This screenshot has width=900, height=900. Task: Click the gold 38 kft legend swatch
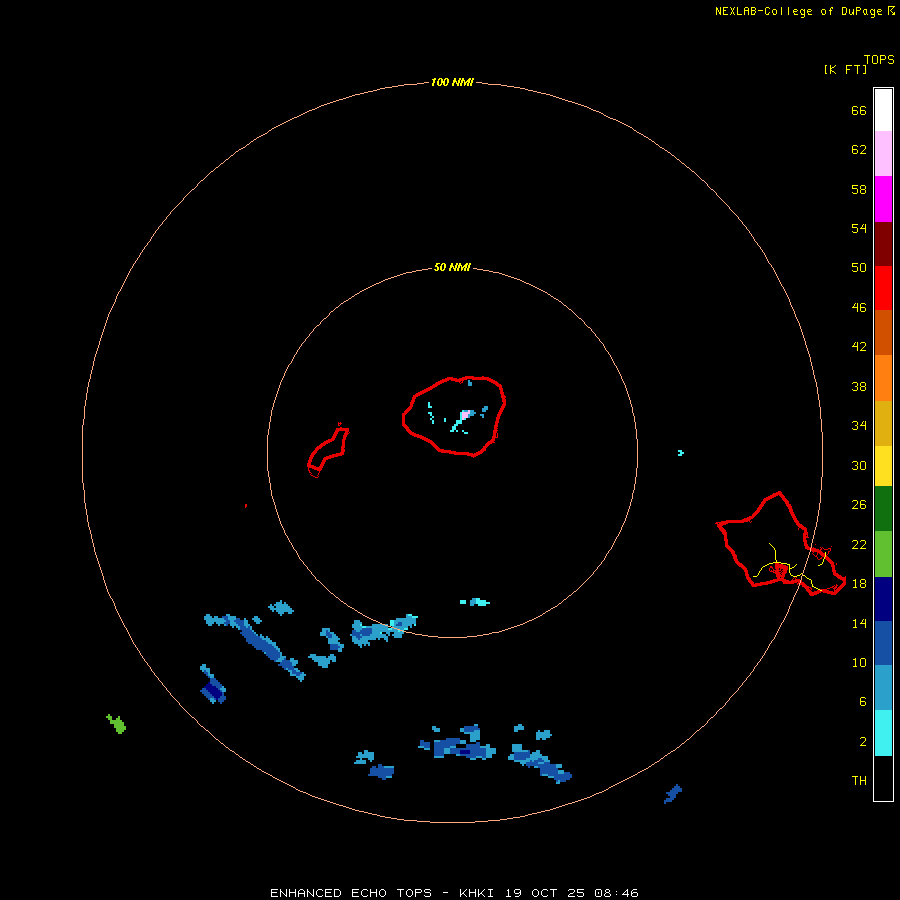pos(883,423)
